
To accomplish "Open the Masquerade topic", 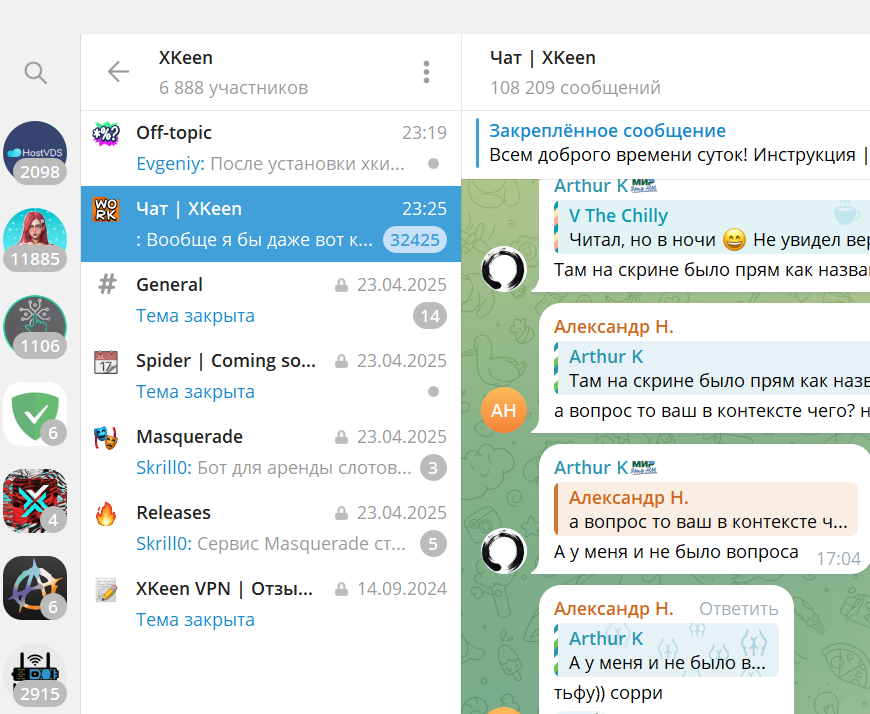I will [x=271, y=452].
